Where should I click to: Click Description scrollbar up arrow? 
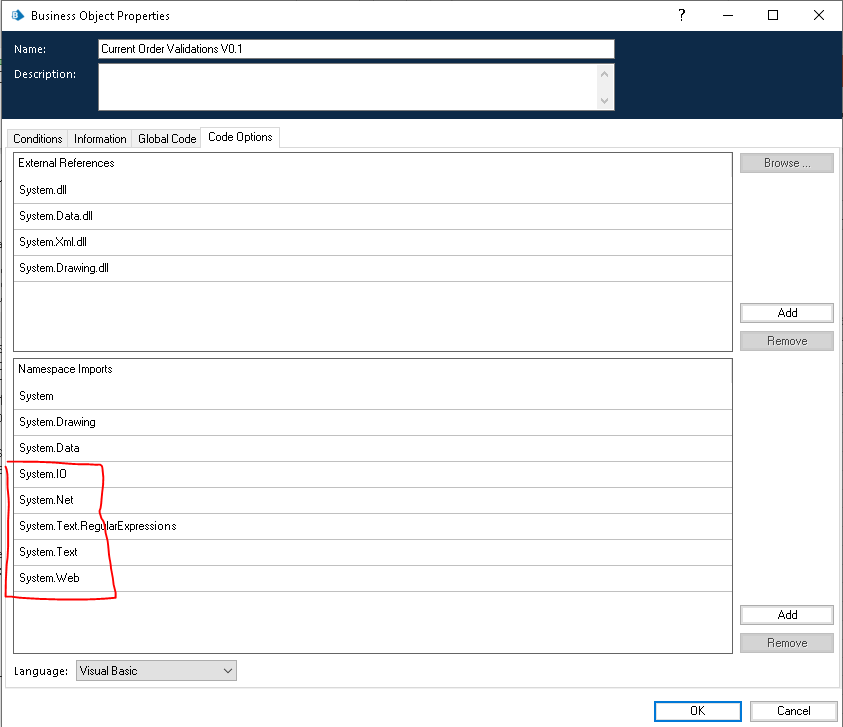point(604,74)
